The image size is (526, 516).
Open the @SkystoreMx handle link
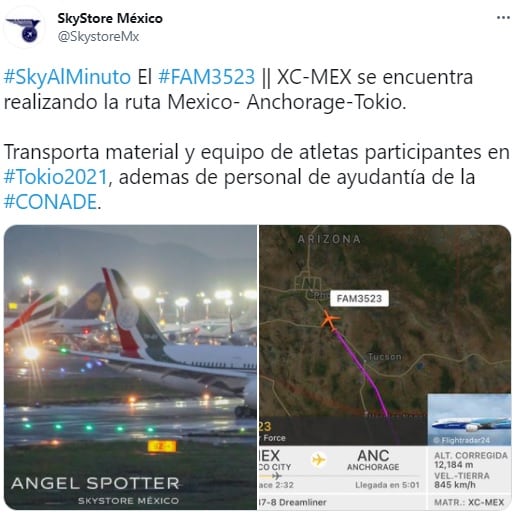[x=98, y=36]
